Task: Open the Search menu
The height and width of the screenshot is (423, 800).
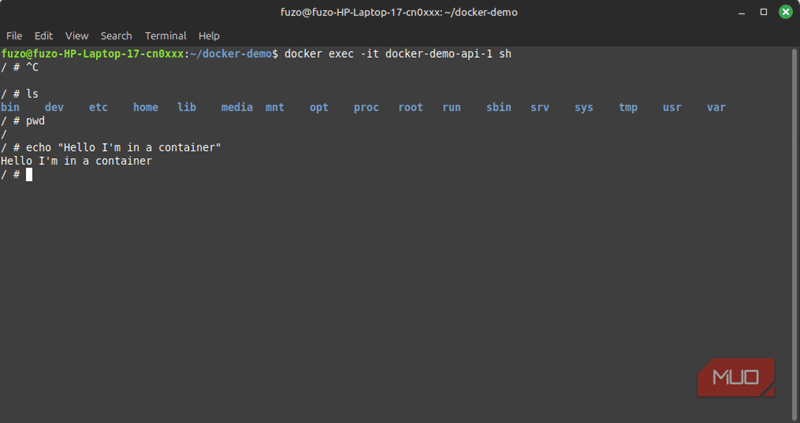Action: point(116,36)
